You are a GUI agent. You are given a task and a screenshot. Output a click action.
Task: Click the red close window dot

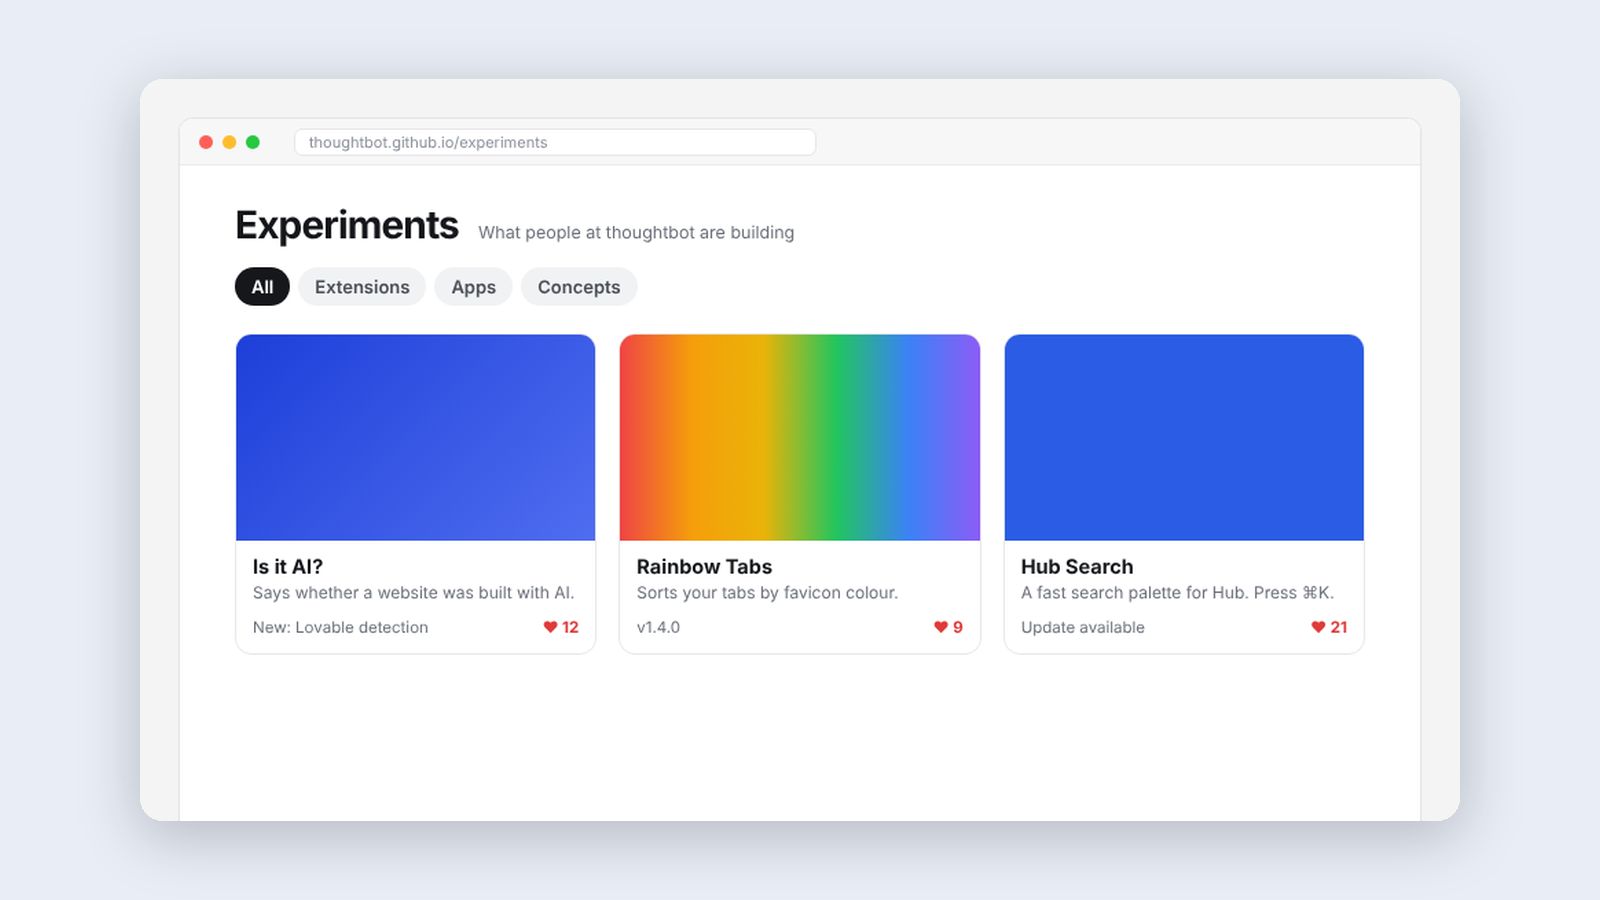206,142
